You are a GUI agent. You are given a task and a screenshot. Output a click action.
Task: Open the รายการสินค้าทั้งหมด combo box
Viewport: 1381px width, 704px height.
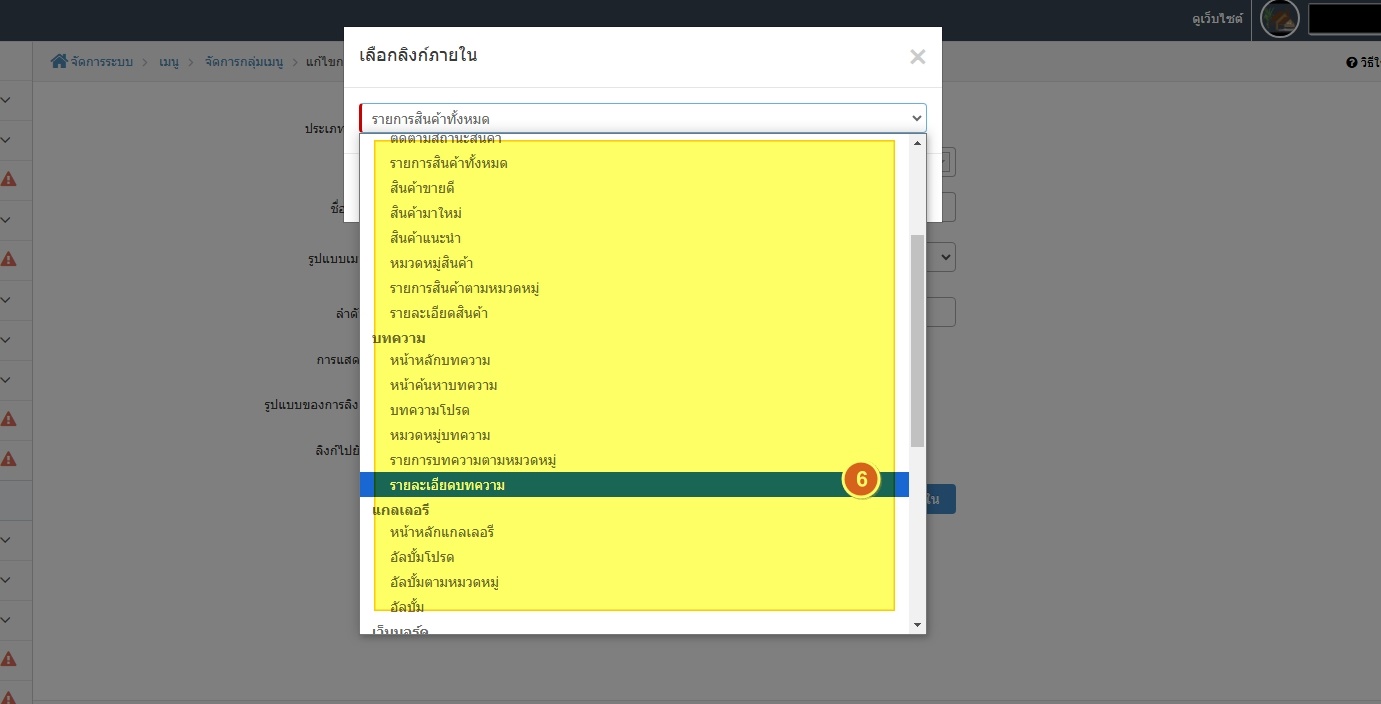pos(643,118)
